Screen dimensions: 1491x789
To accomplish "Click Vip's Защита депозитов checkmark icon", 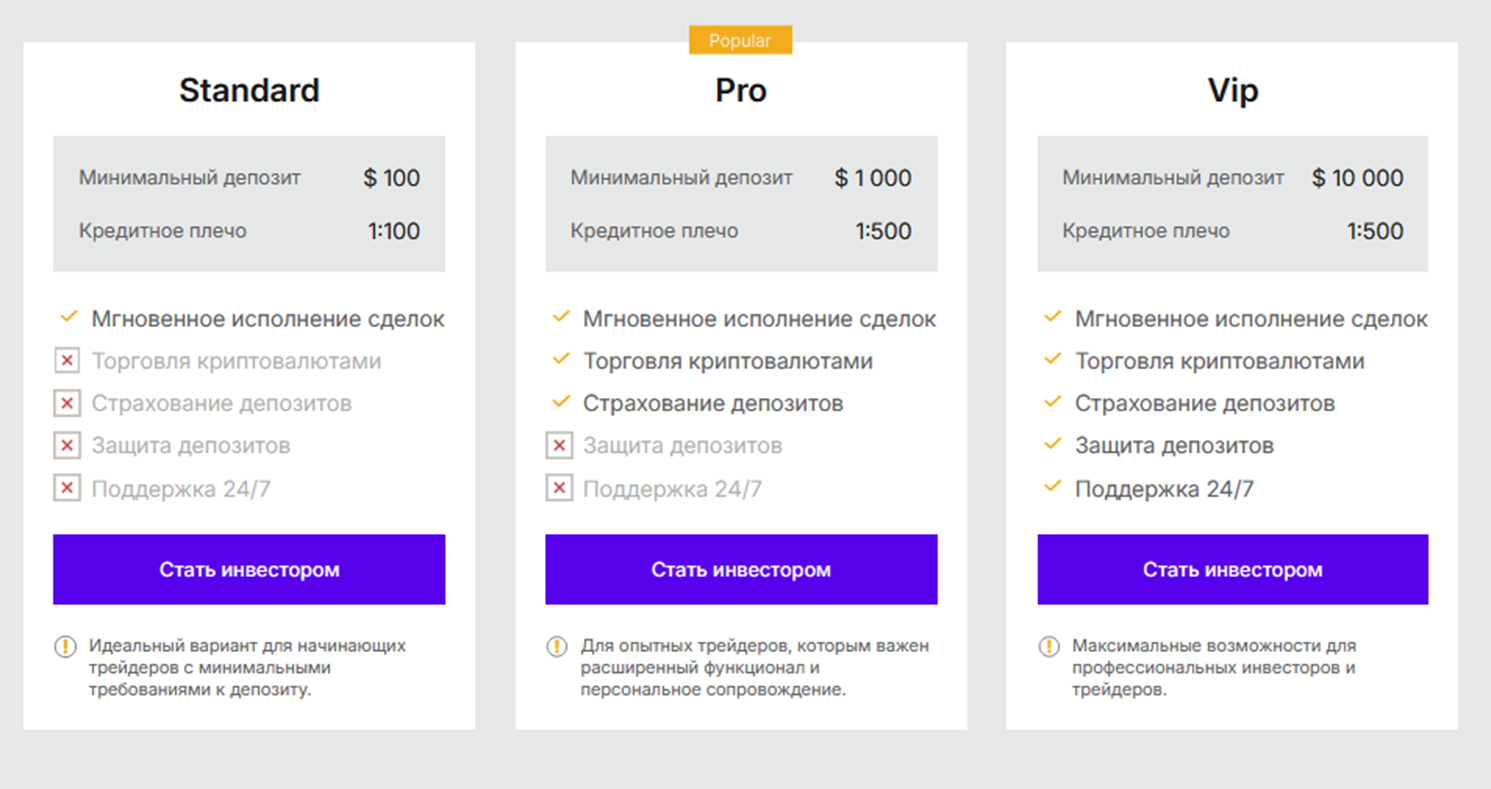I will pos(1052,444).
